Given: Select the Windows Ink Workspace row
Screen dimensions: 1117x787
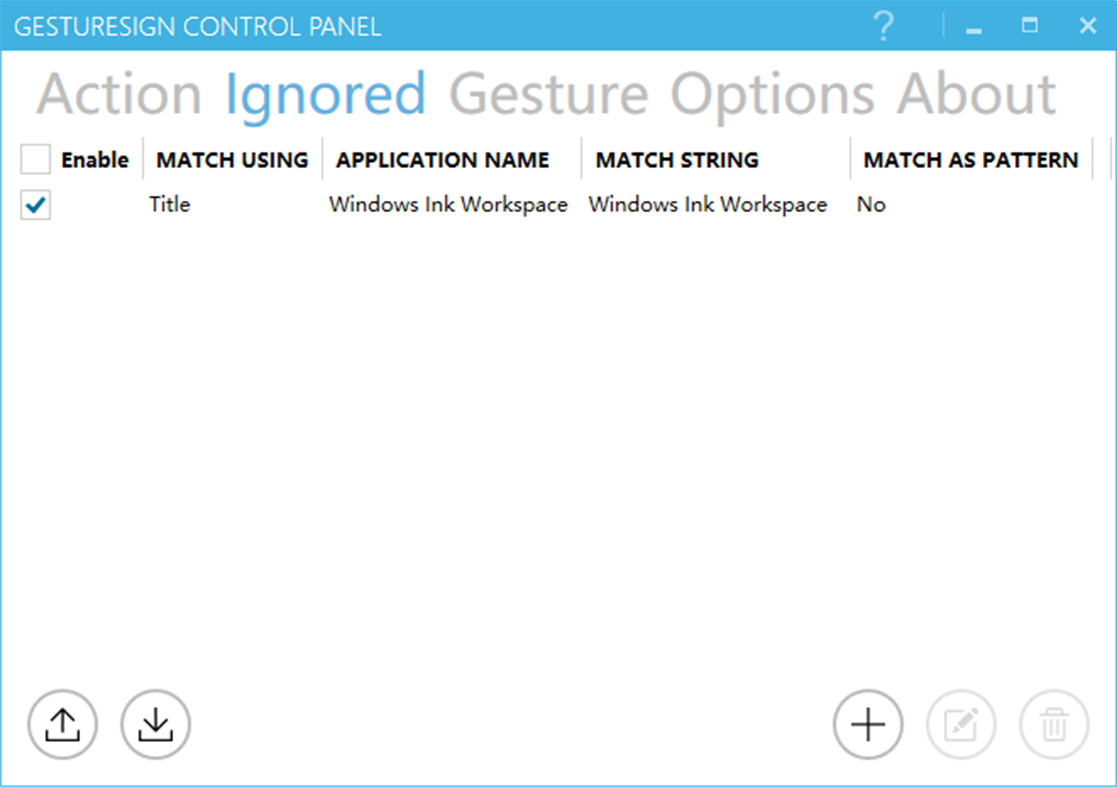Looking at the screenshot, I should coord(450,204).
